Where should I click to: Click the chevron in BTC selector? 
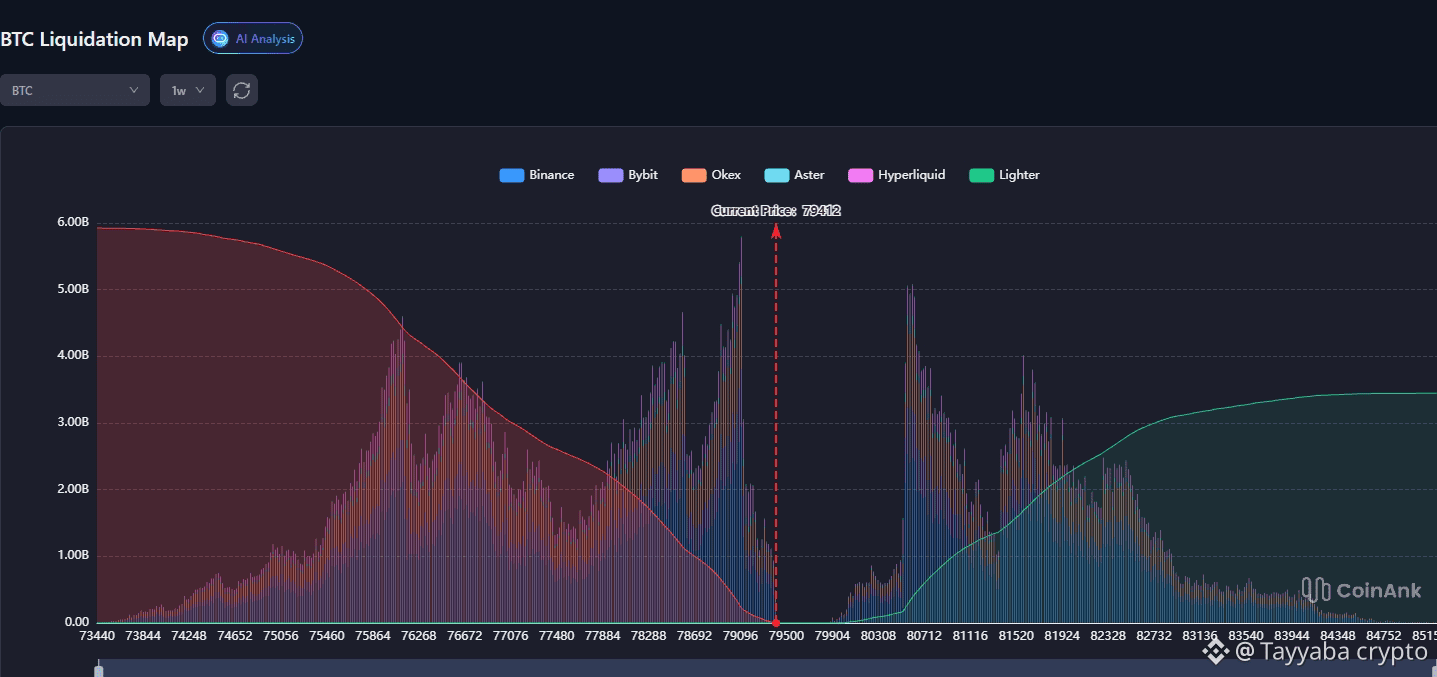(x=134, y=90)
